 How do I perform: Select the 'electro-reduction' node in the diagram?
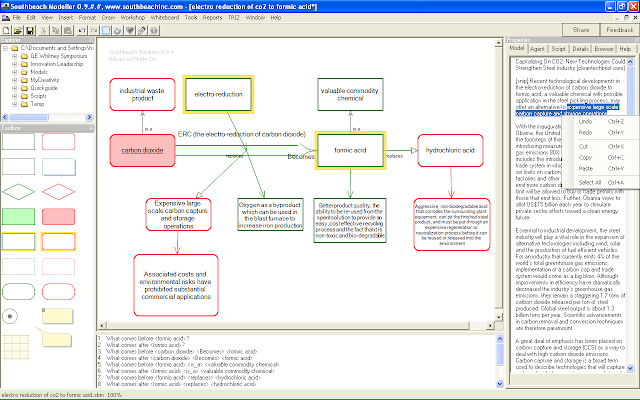point(218,94)
